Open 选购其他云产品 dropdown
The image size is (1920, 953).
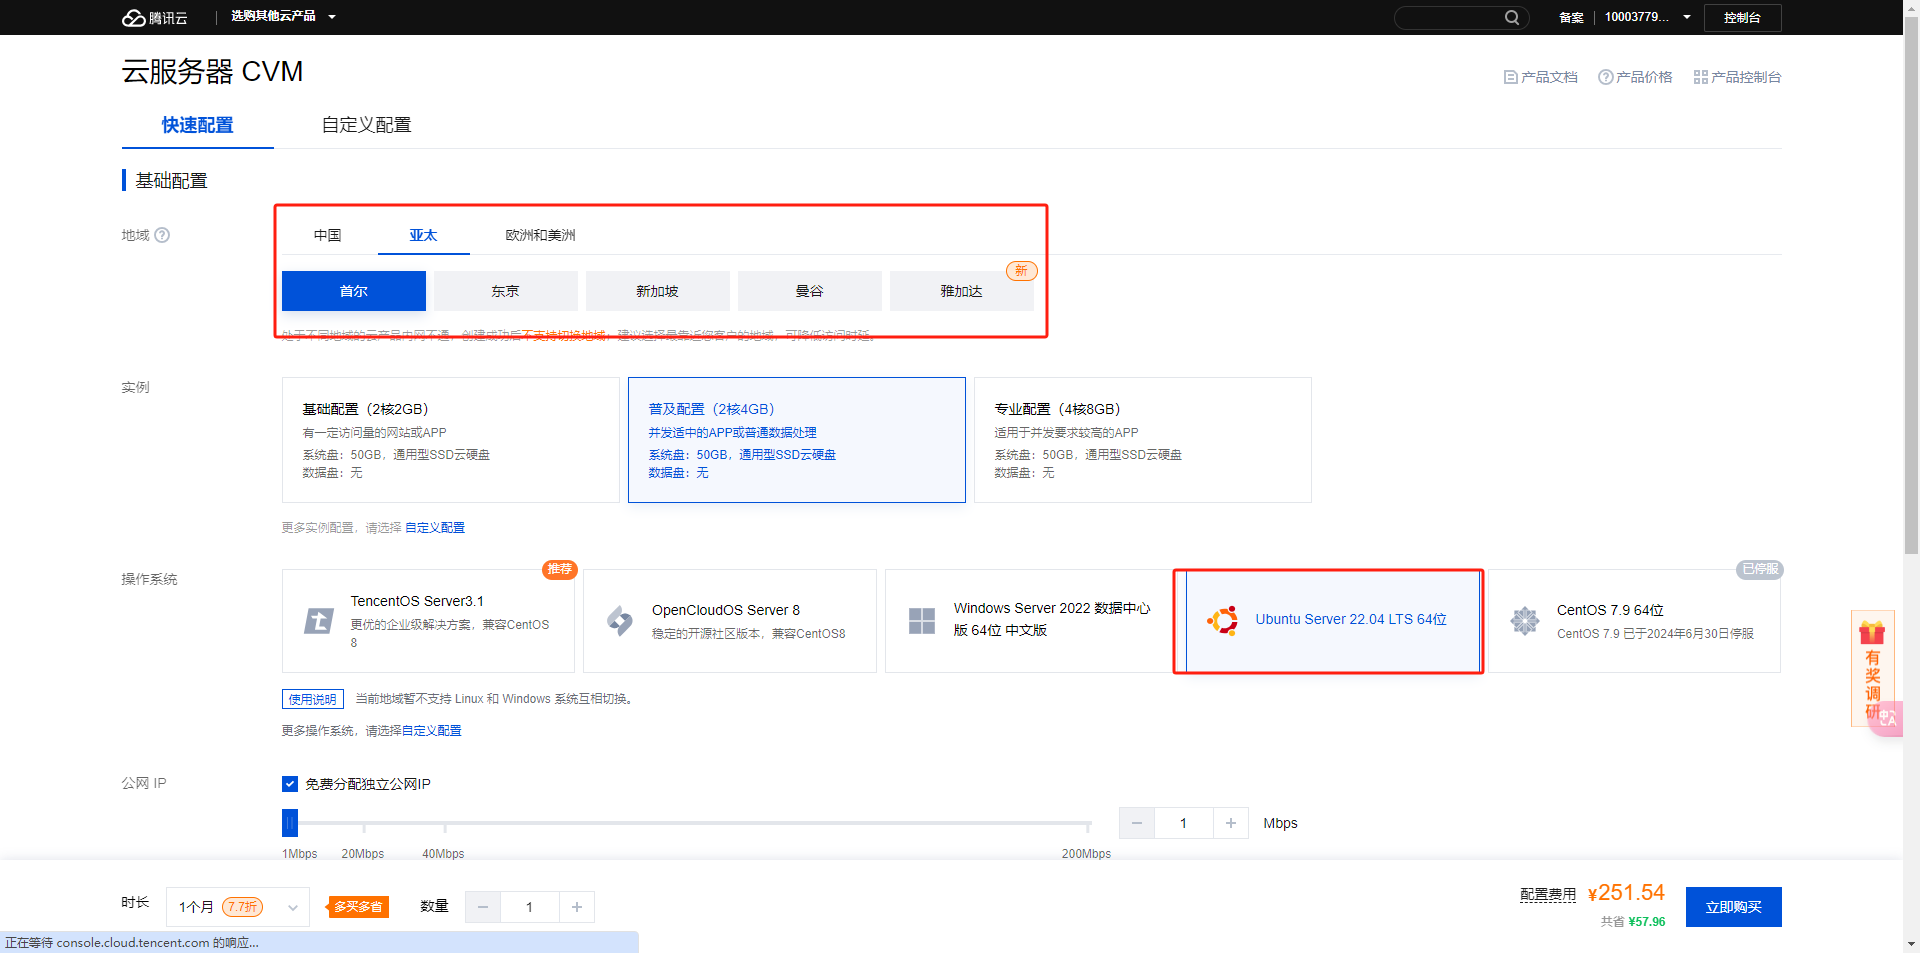pos(283,17)
